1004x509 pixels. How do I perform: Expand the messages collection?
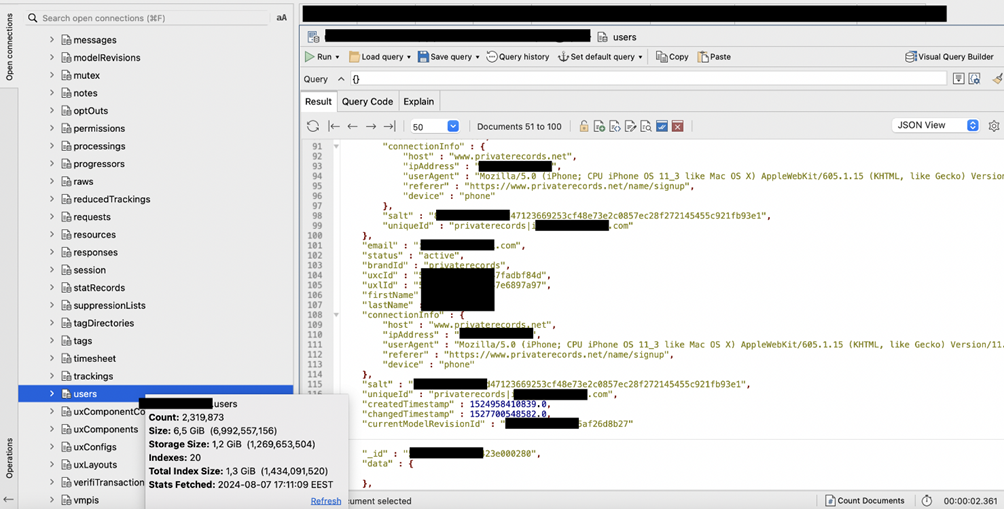[x=52, y=40]
